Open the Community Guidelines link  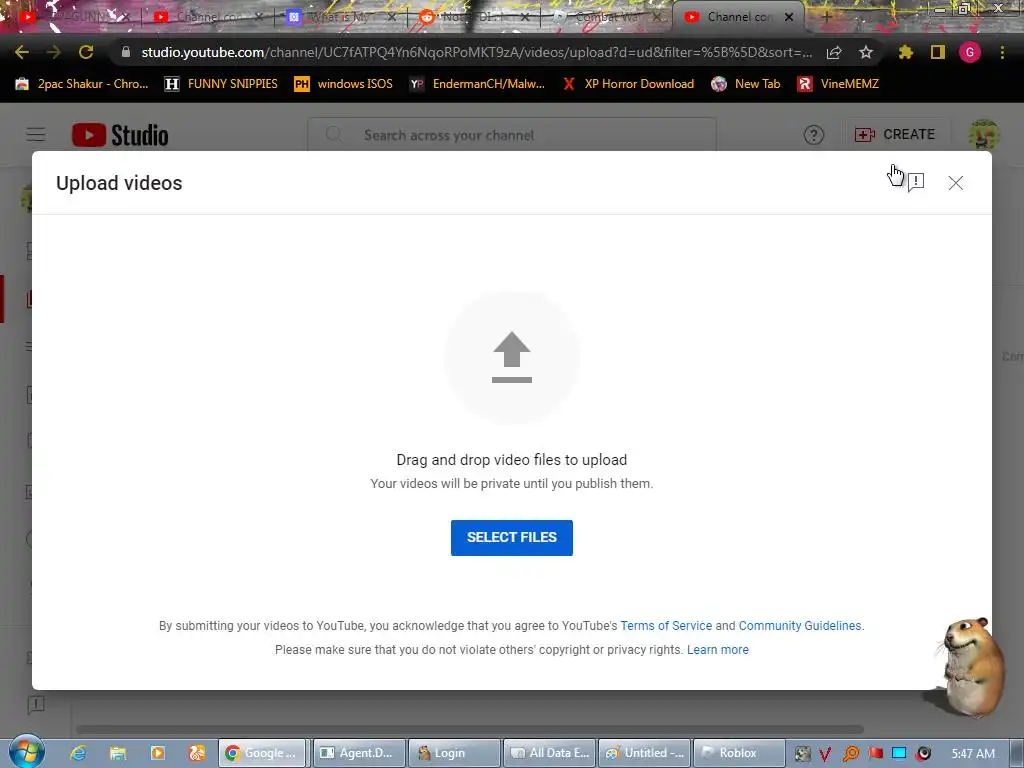click(x=800, y=626)
